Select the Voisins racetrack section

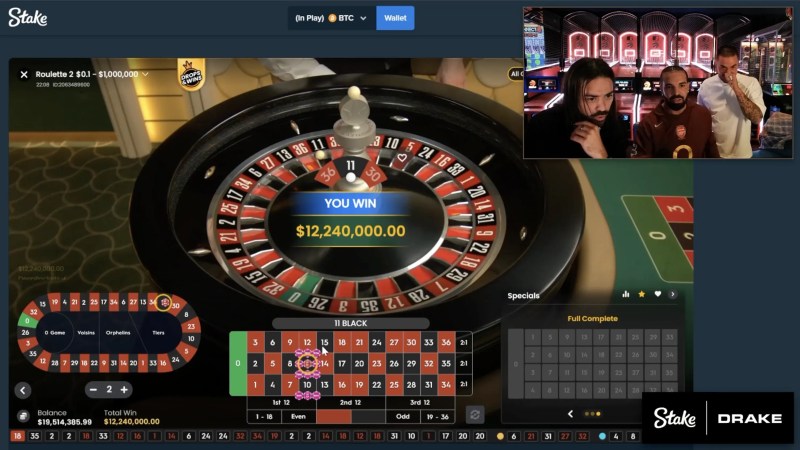point(86,333)
